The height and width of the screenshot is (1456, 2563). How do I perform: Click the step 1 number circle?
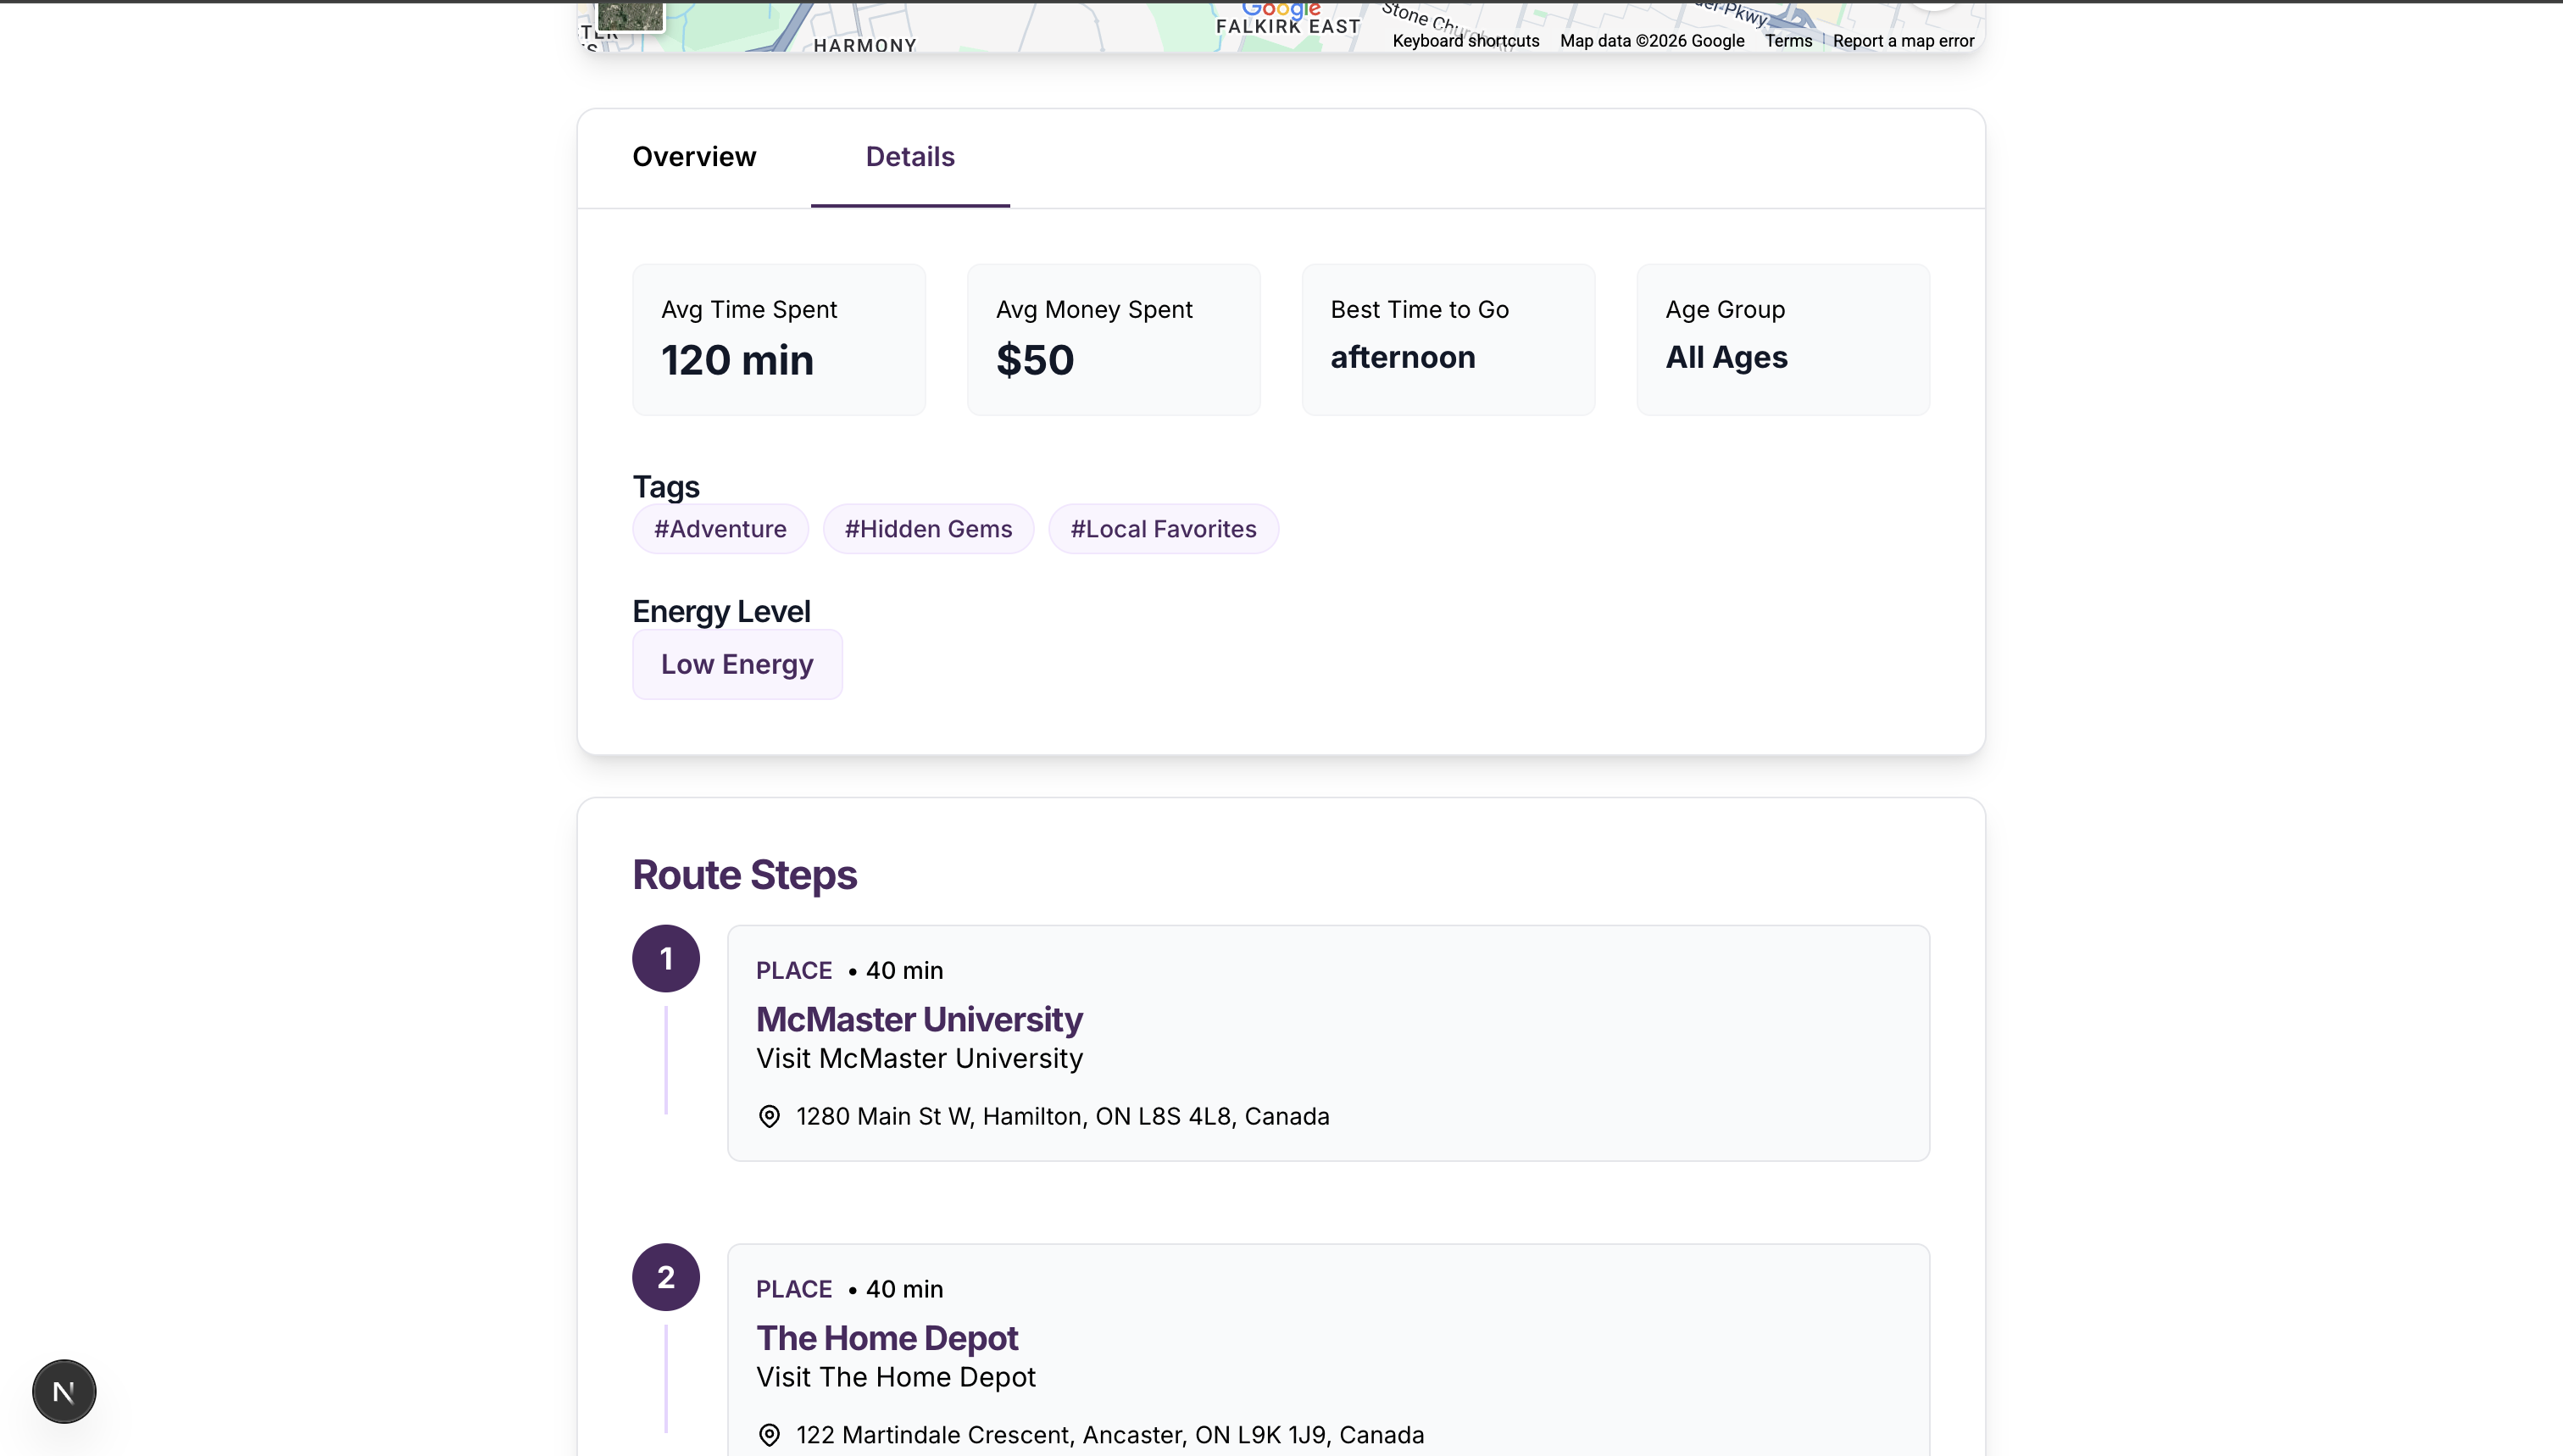666,958
